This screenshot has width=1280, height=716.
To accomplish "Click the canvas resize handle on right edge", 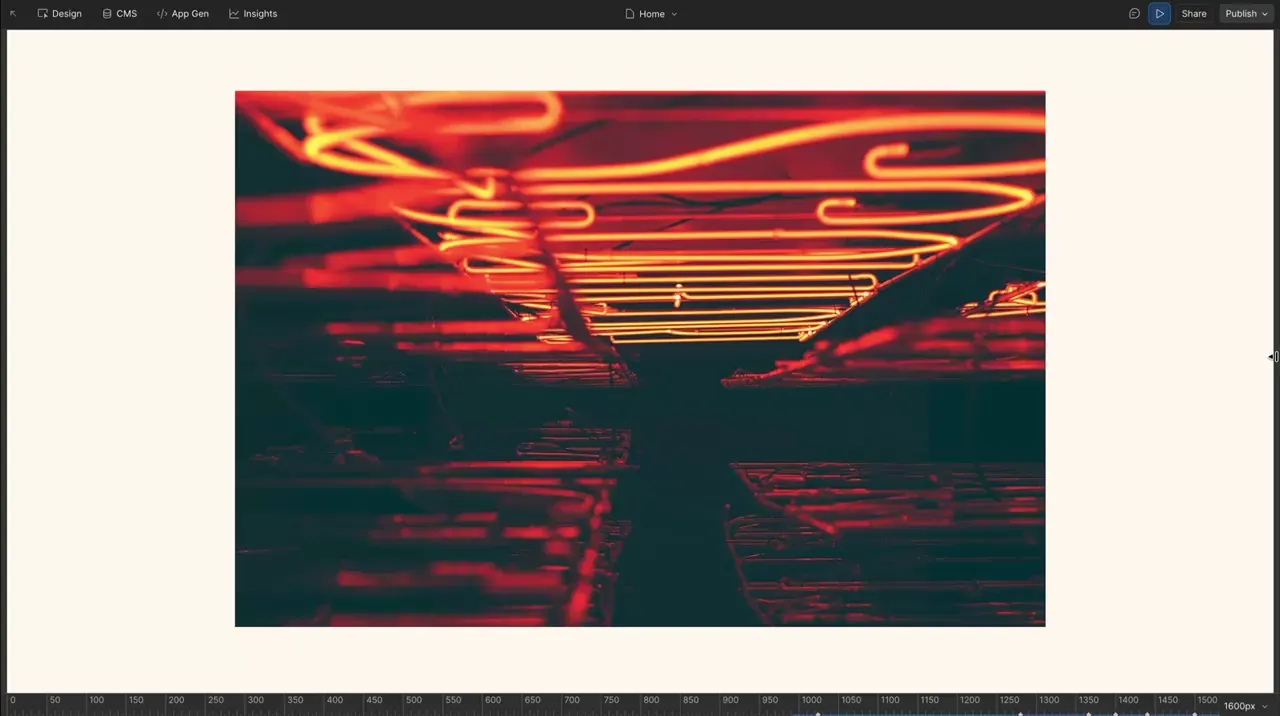I will click(1273, 357).
